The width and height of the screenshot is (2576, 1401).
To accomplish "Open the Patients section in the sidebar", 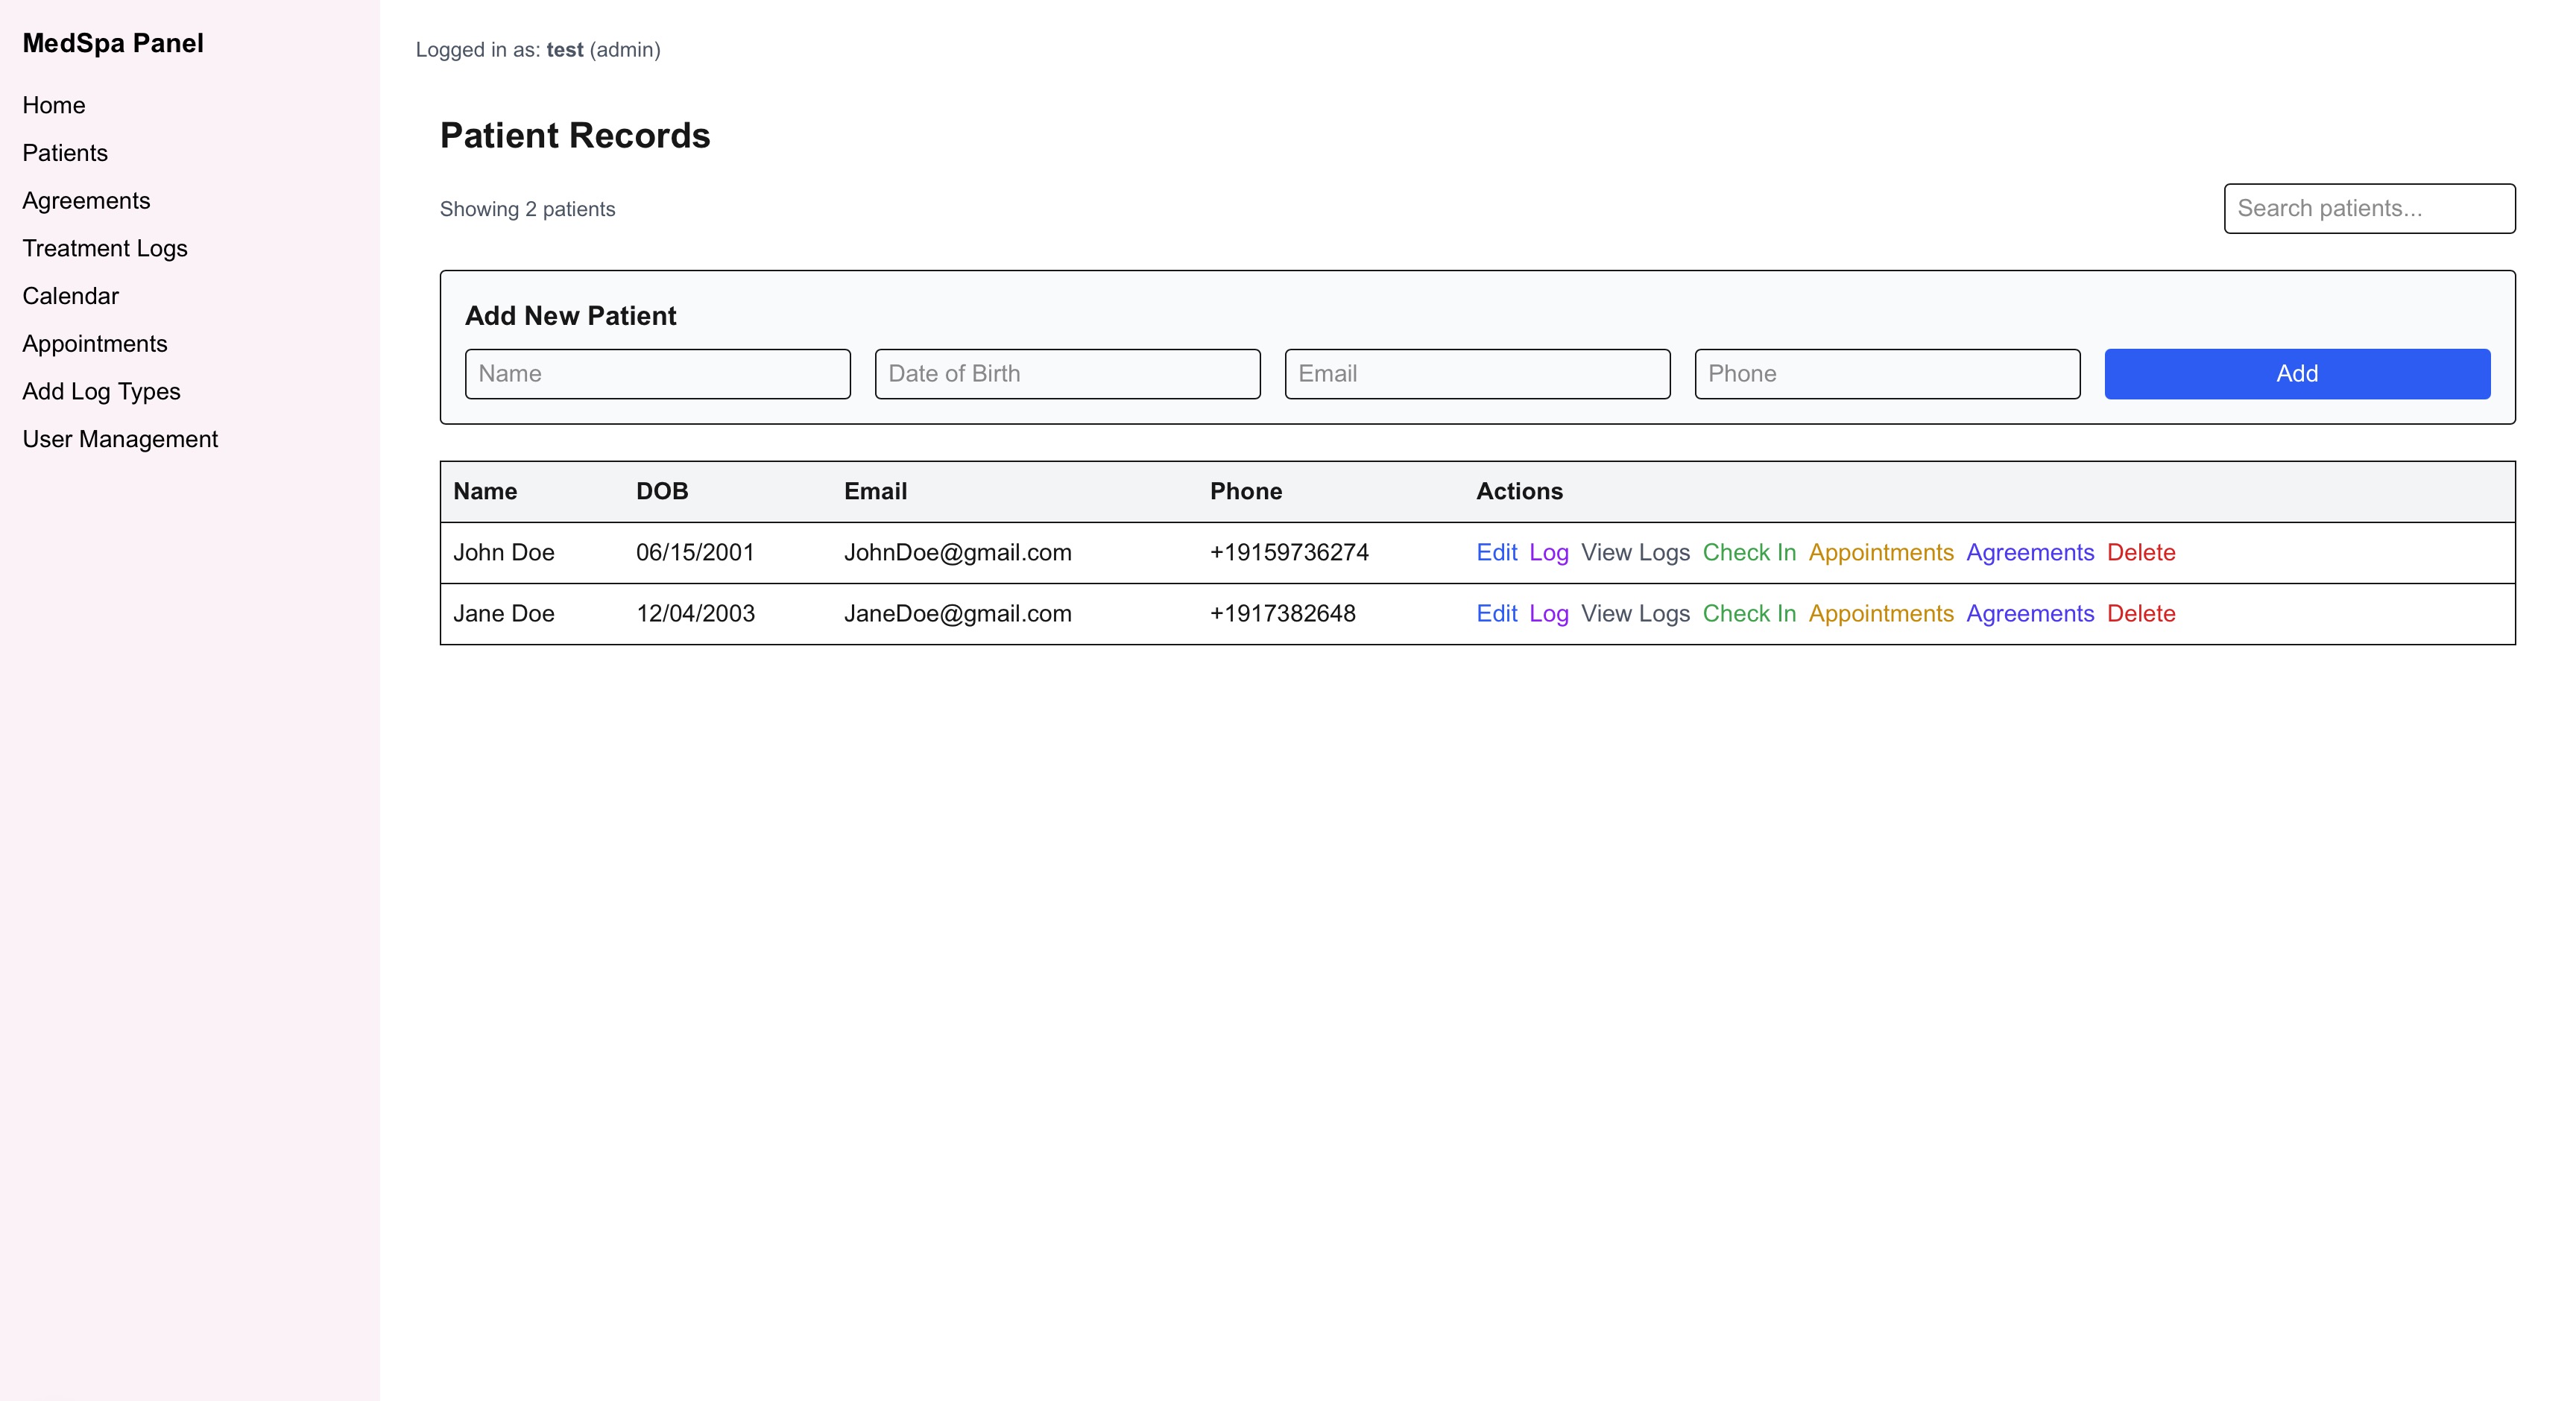I will coord(64,152).
